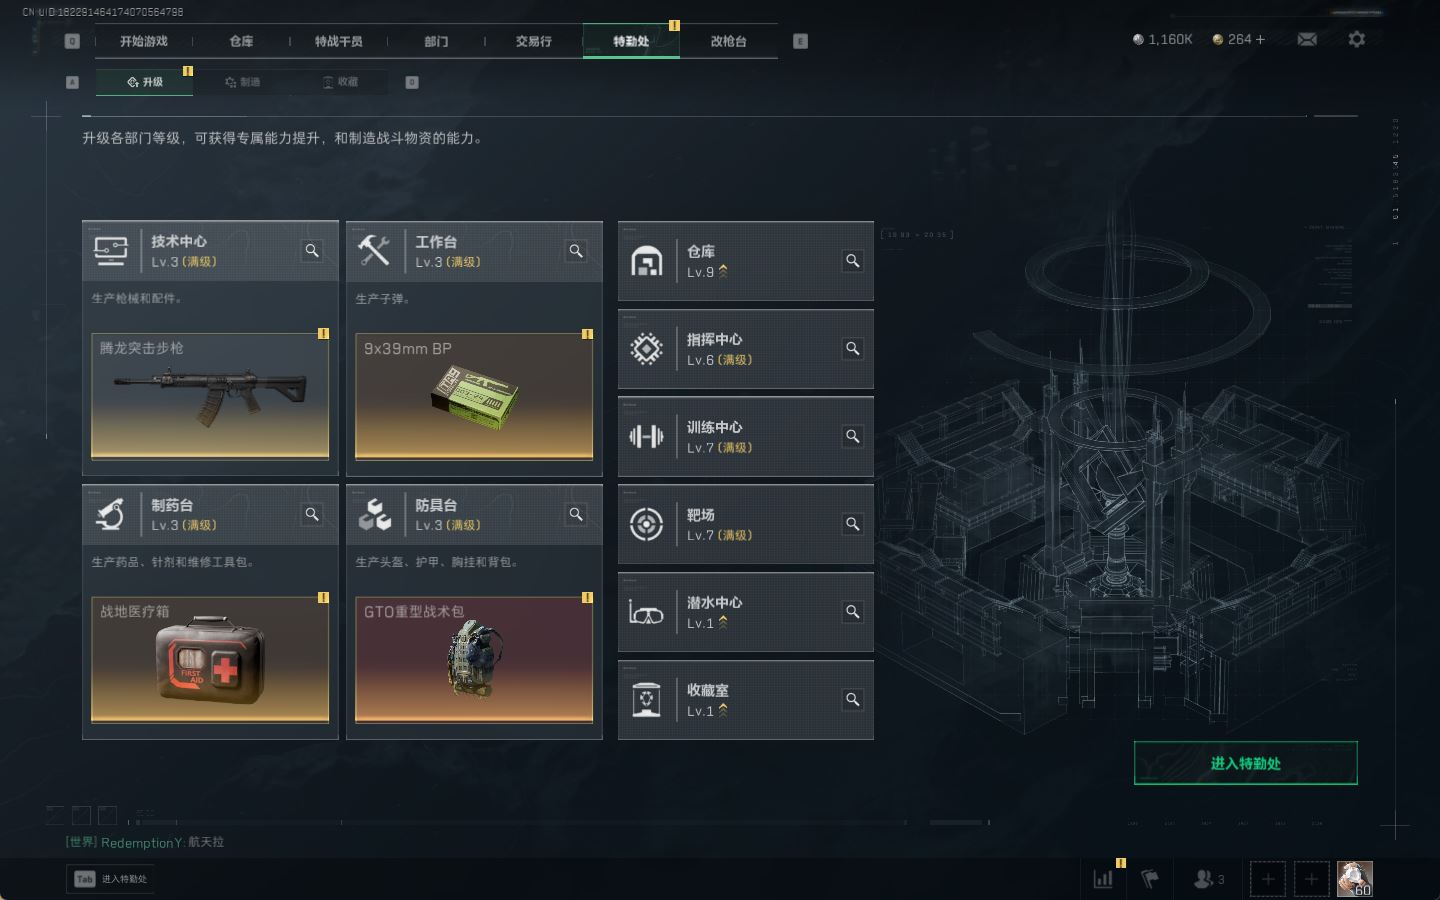Open the 改枪台 tab
Viewport: 1440px width, 900px height.
[728, 41]
